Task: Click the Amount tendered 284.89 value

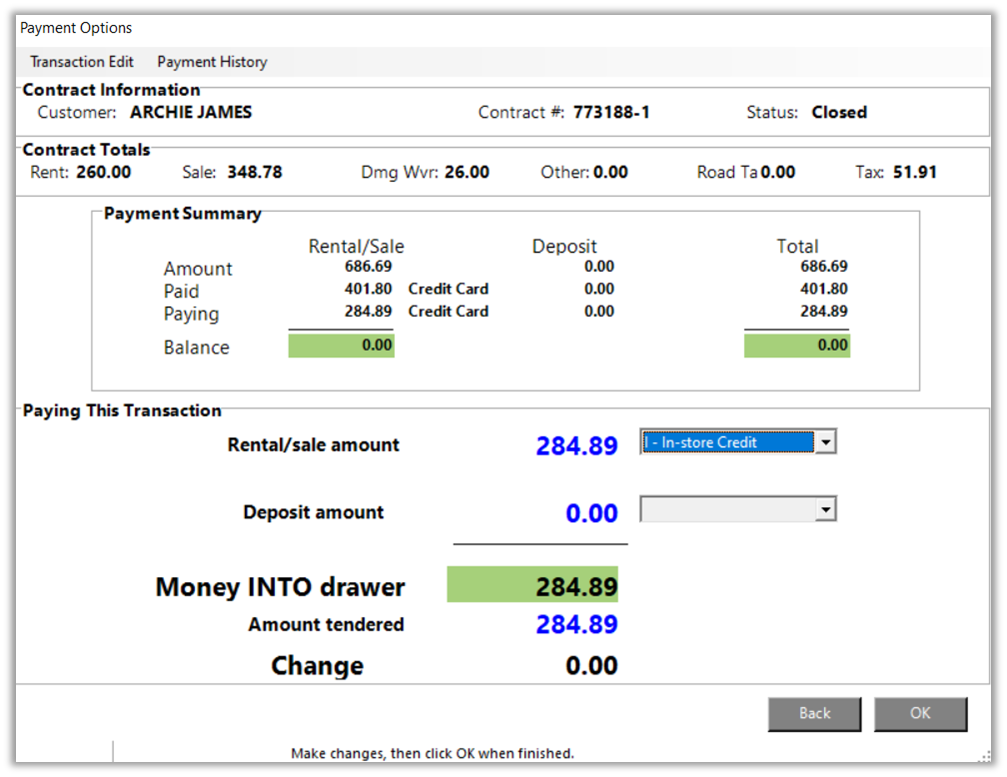Action: (576, 625)
